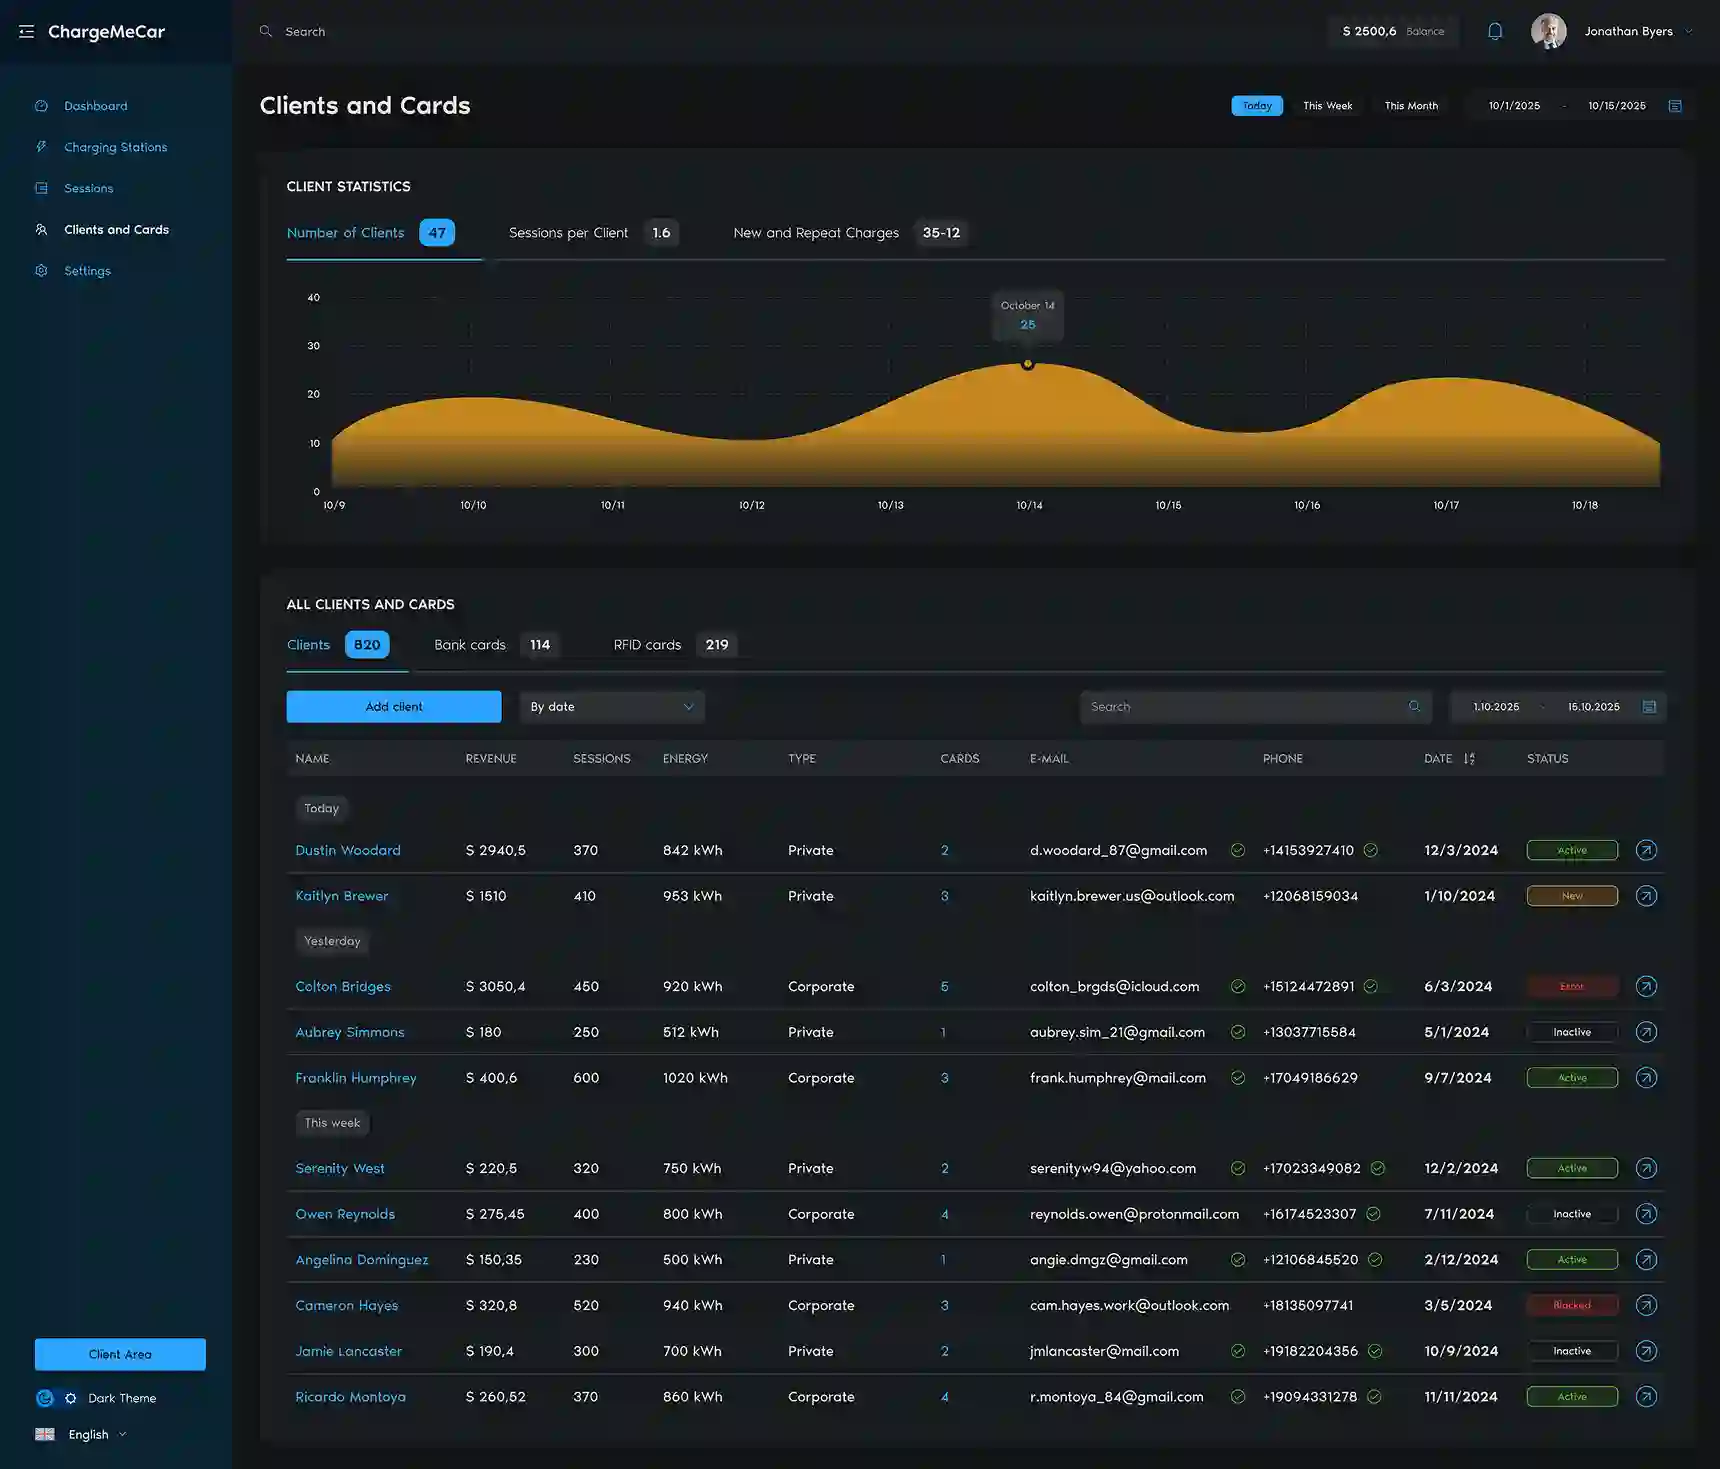Expand the By date sort dropdown
This screenshot has width=1720, height=1469.
click(x=612, y=707)
